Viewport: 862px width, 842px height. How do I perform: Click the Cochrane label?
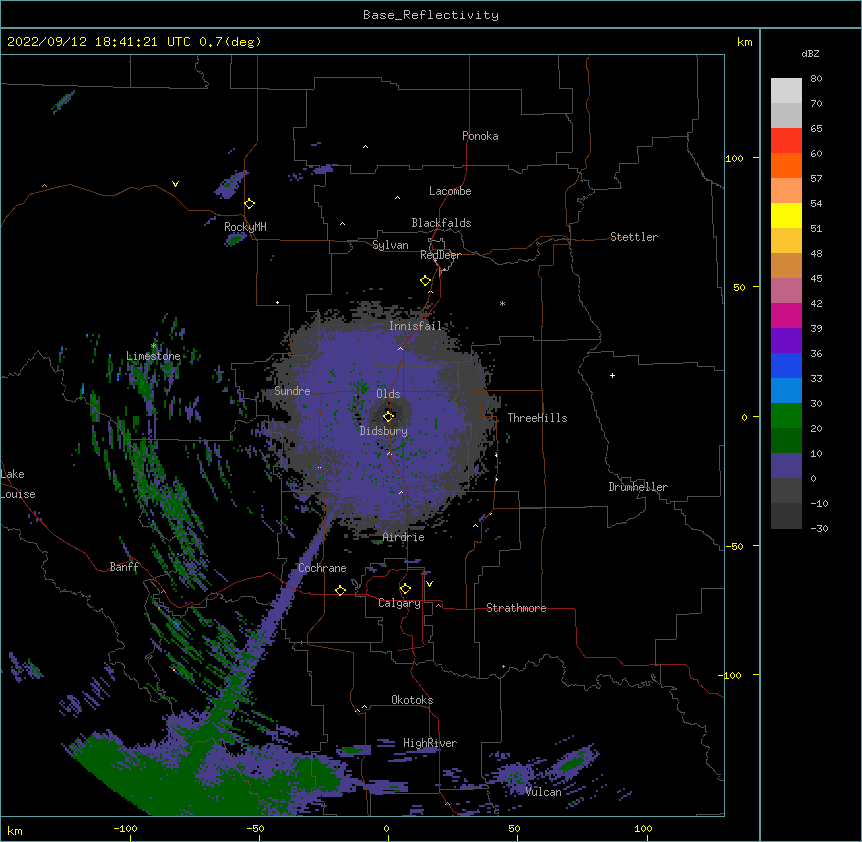click(322, 568)
